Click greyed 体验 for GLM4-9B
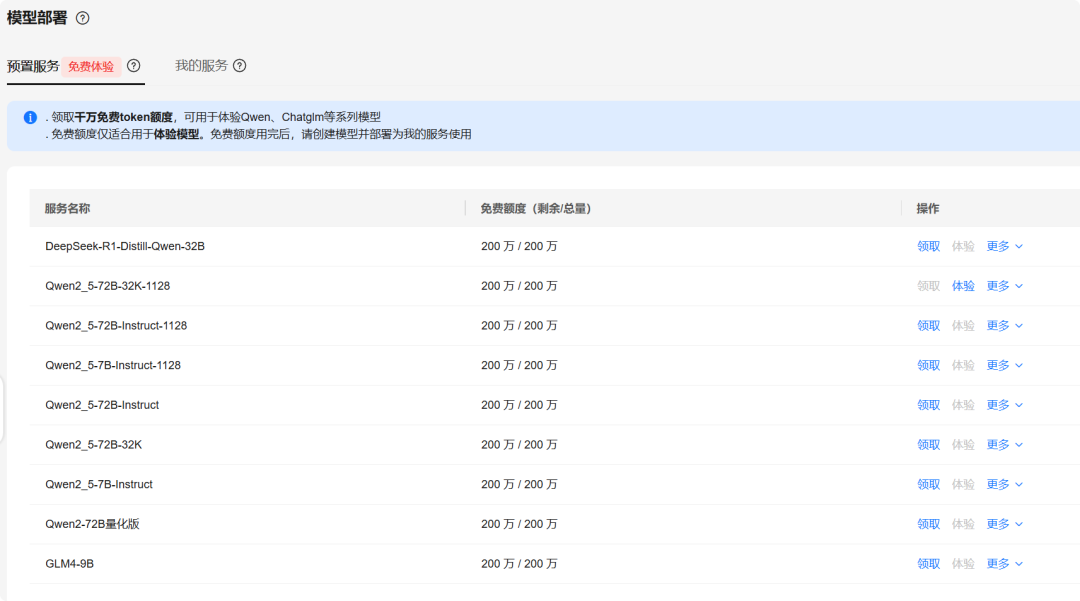This screenshot has width=1080, height=601. pos(963,564)
